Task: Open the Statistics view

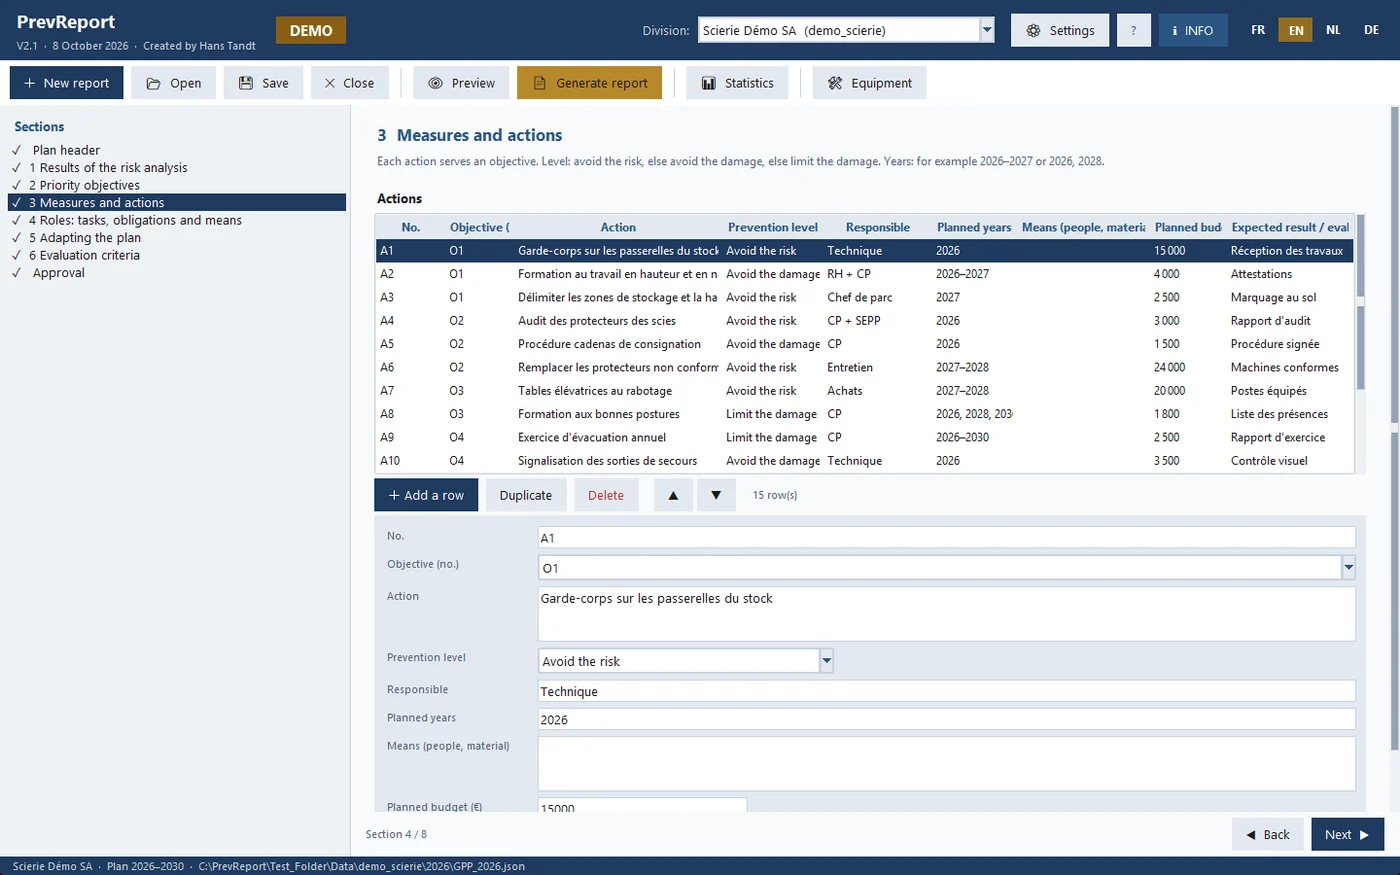Action: click(738, 83)
